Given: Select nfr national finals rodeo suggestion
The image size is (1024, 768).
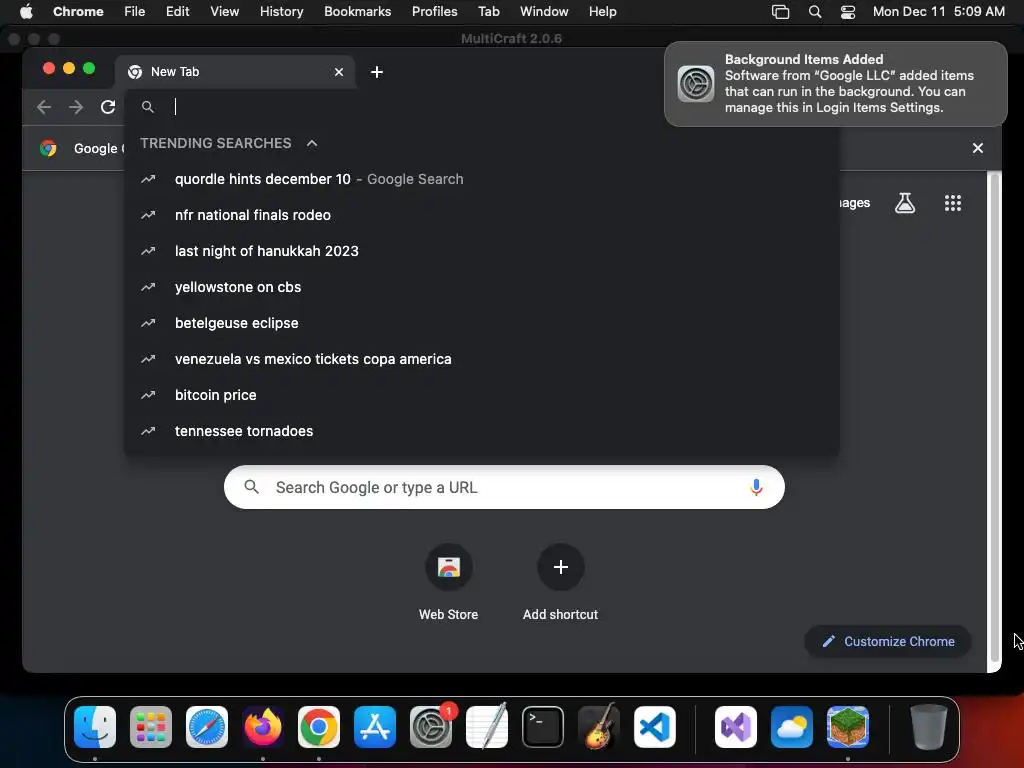Looking at the screenshot, I should coord(482,215).
